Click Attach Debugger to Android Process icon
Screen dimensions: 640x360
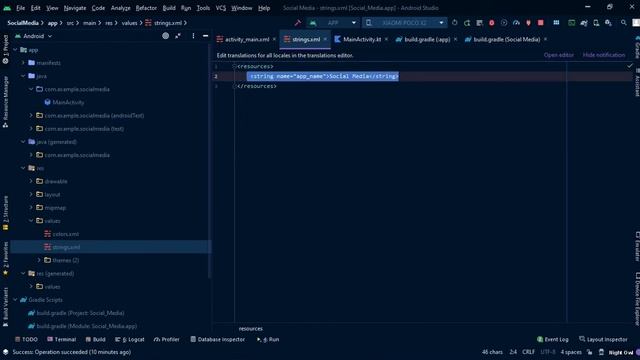[x=528, y=23]
